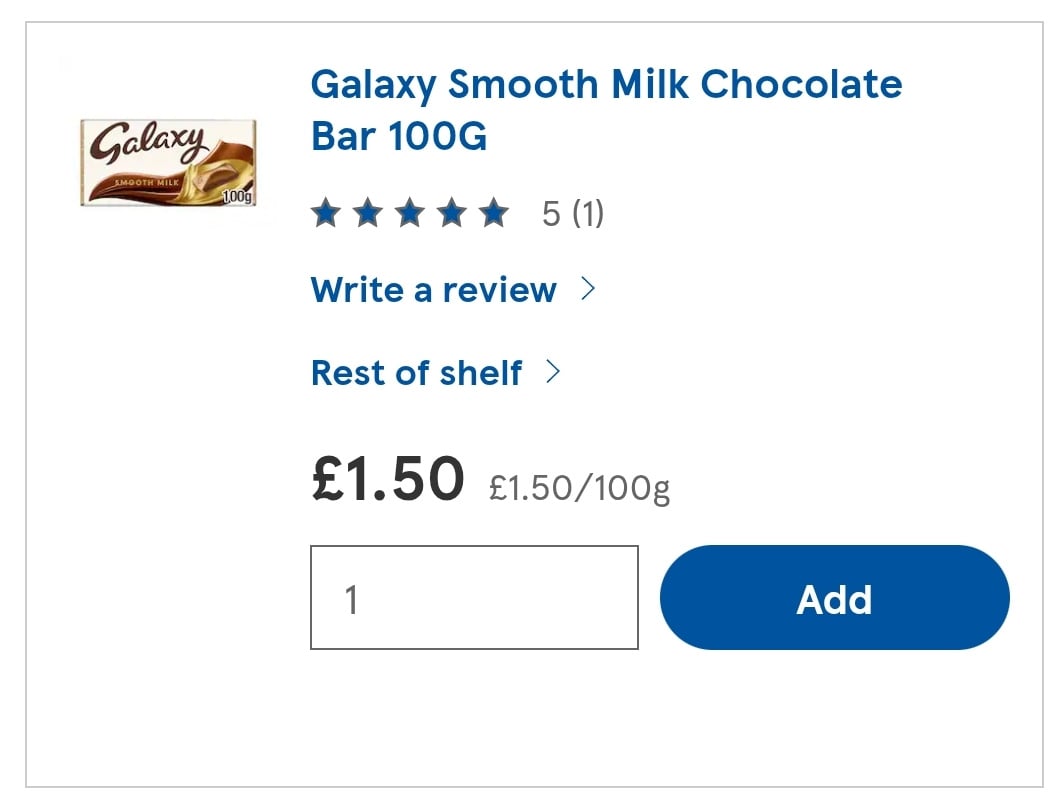
Task: Click chevron next to Rest of shelf
Action: coord(553,371)
